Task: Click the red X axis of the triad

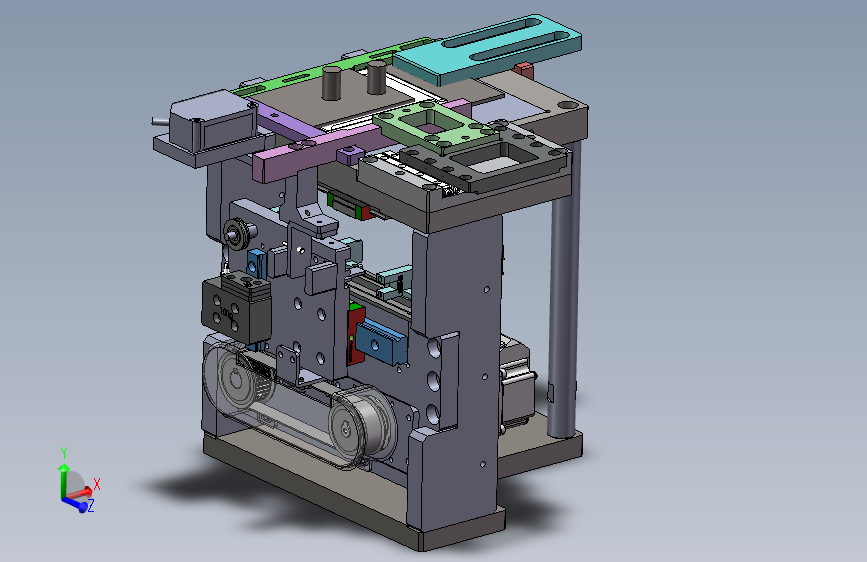Action: point(79,494)
